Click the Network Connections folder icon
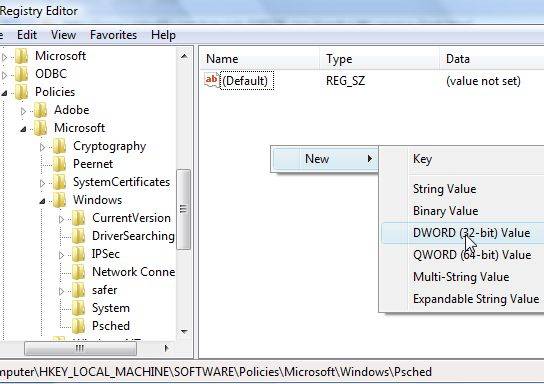 [x=79, y=272]
